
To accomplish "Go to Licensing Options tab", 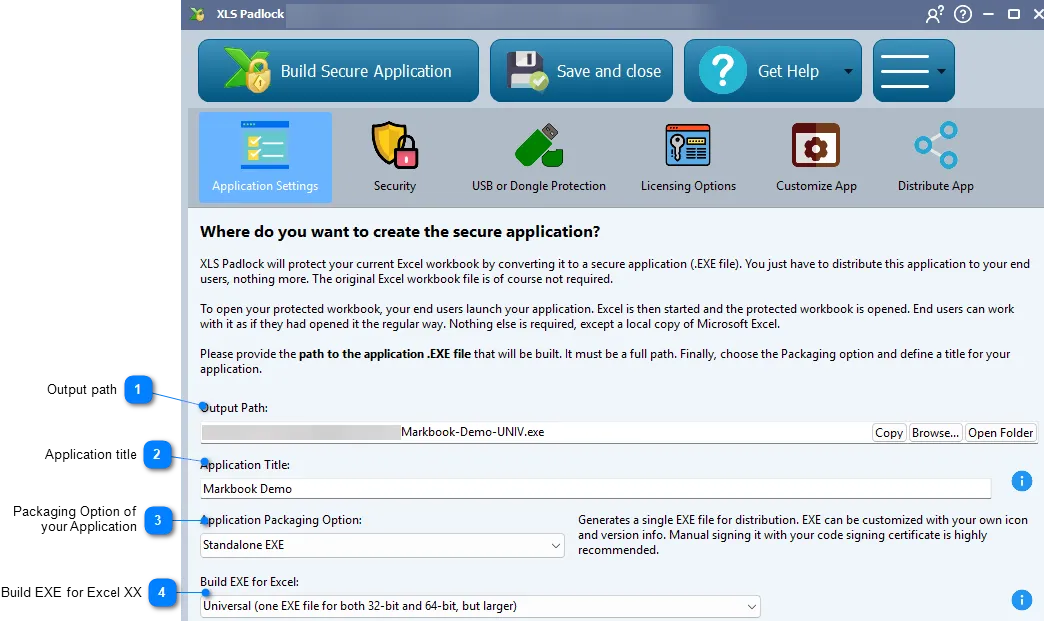I will click(x=688, y=157).
